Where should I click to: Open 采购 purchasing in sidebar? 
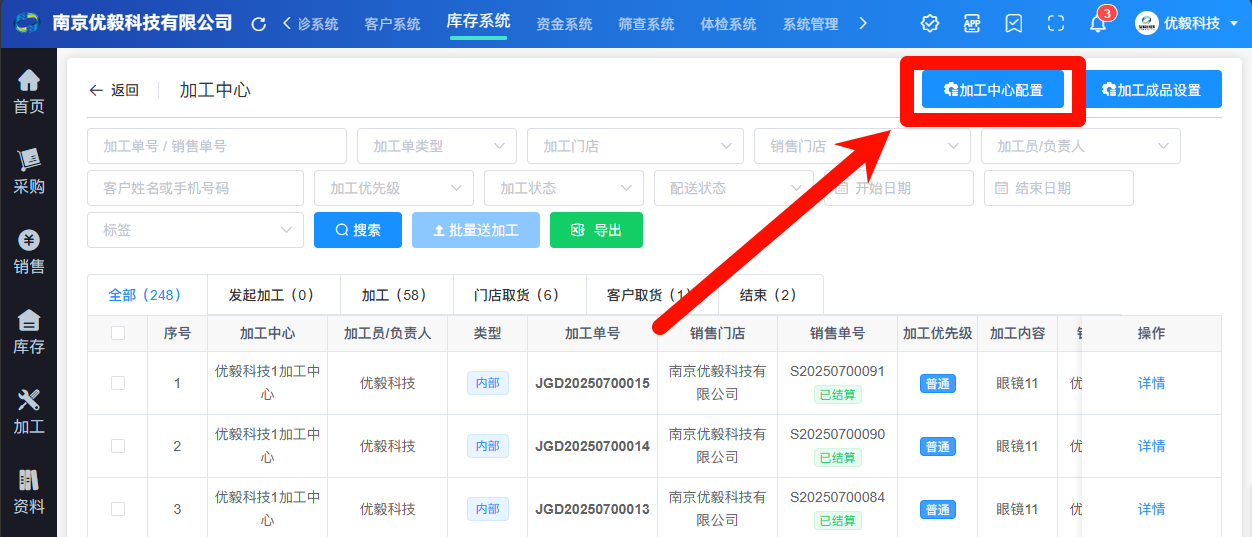point(28,171)
